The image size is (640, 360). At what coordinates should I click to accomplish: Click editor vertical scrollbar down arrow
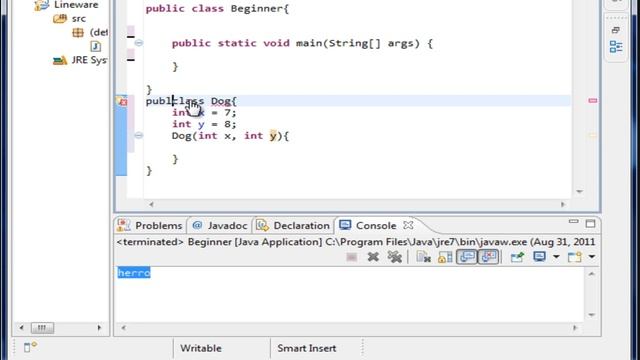pos(580,191)
